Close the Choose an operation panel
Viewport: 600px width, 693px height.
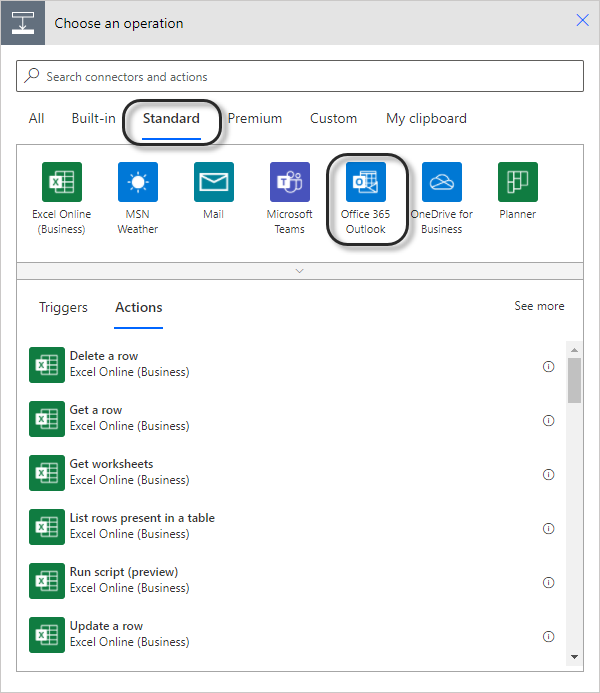click(x=582, y=20)
